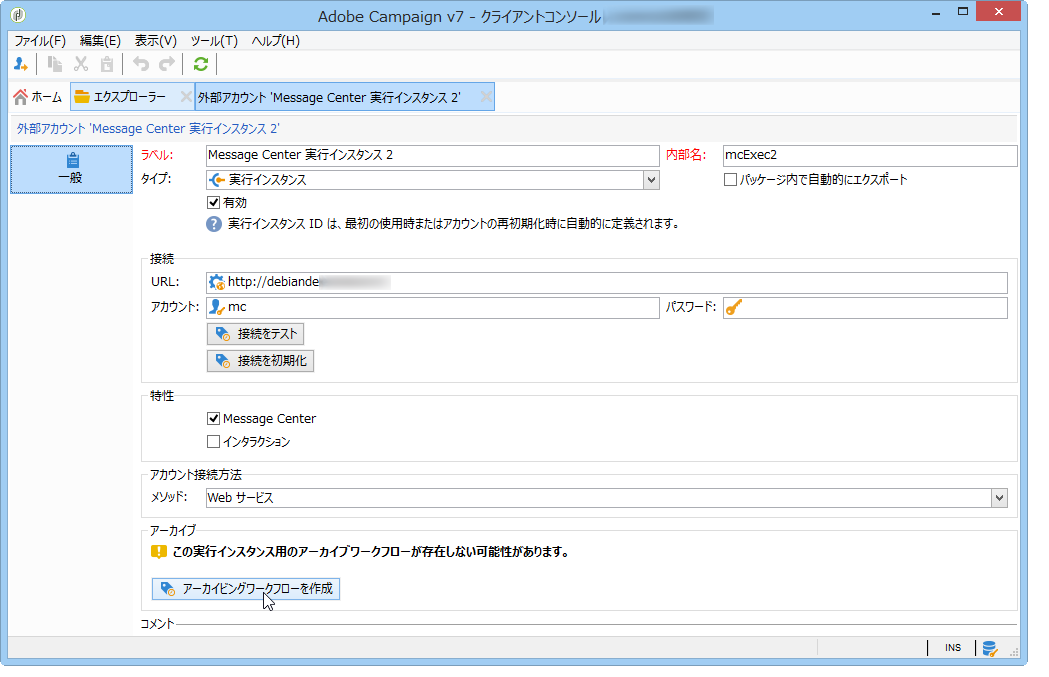Click the パスワード input field
Viewport: 1049px width, 677px height.
(865, 308)
